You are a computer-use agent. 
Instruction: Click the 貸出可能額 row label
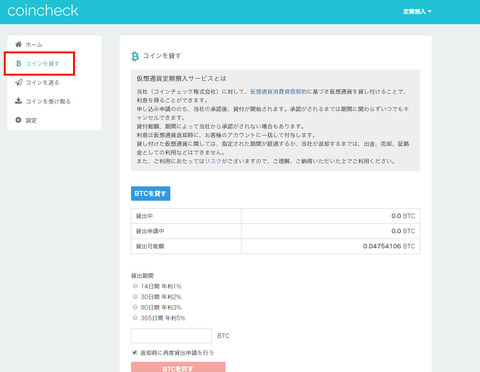(150, 246)
